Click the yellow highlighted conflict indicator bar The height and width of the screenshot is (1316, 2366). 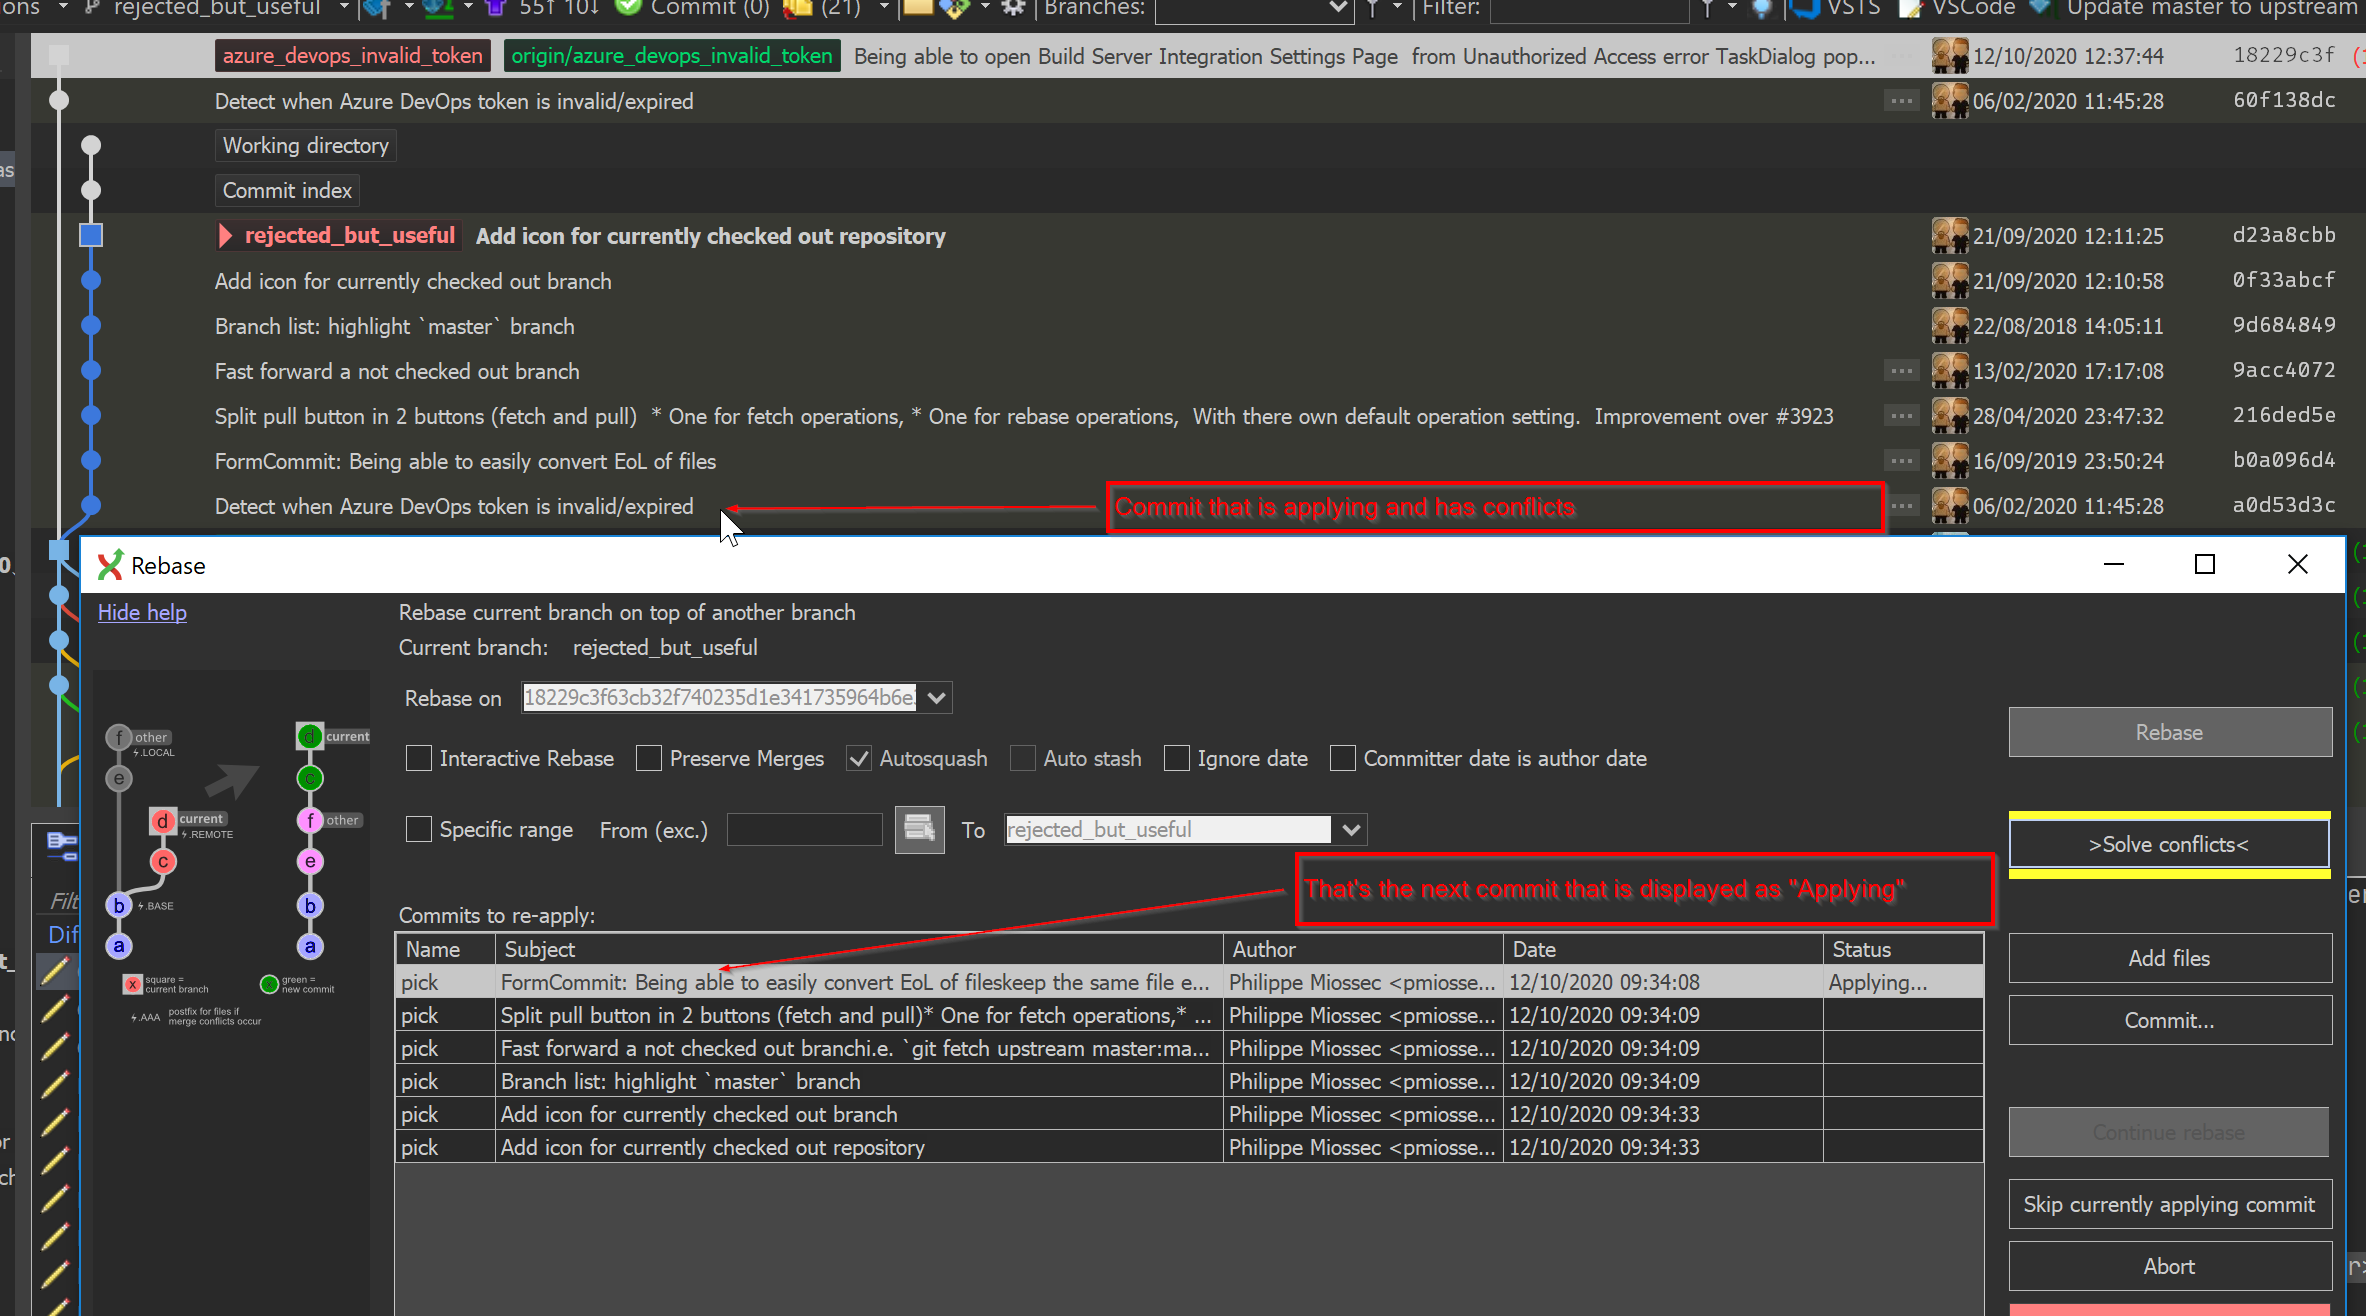[x=2168, y=815]
